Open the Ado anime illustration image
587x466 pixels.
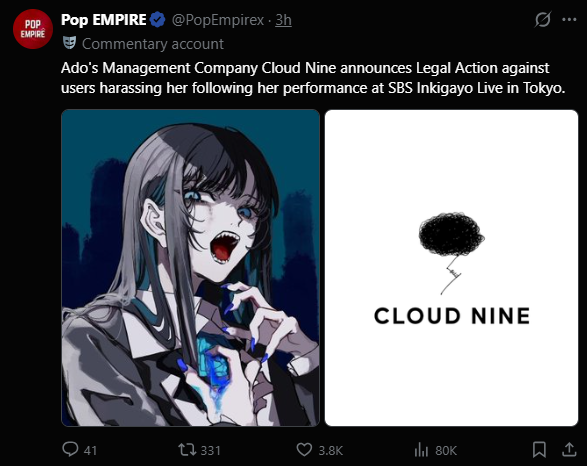click(191, 268)
